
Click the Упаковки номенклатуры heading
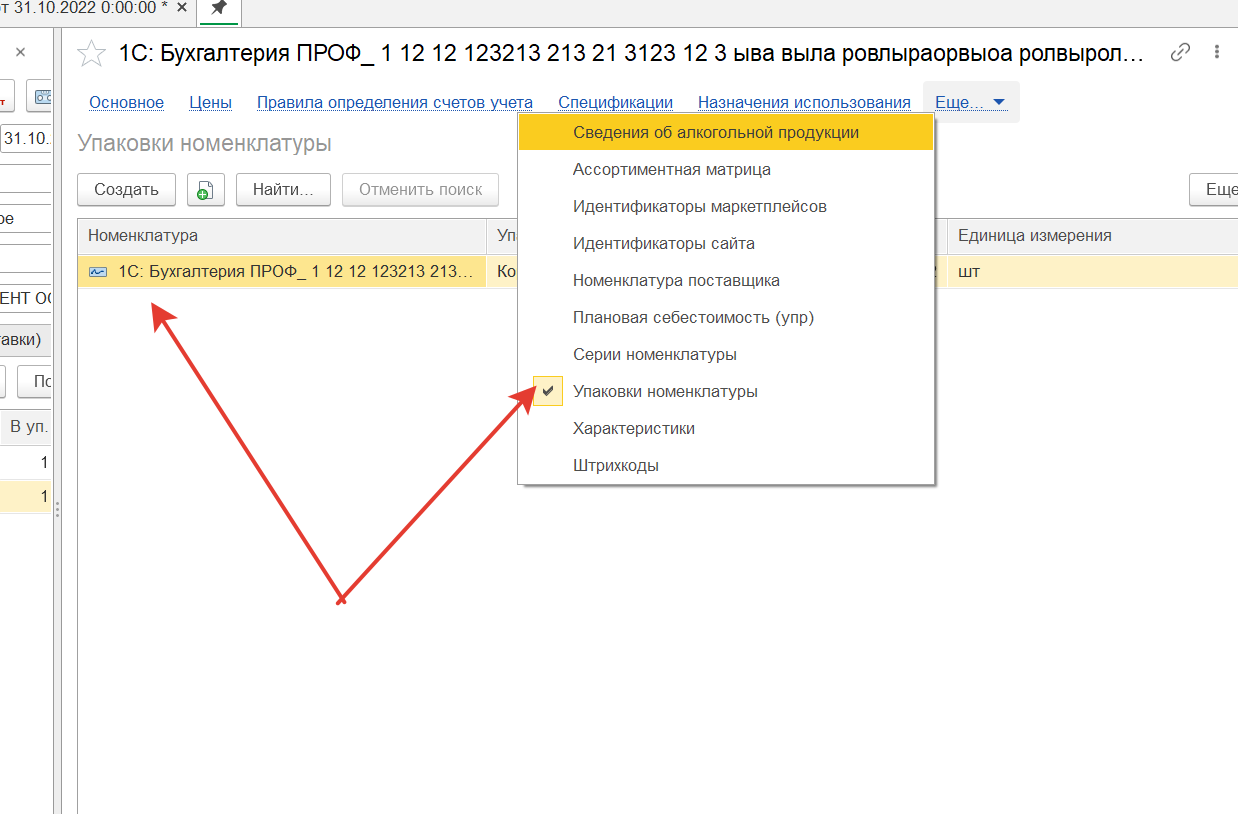(x=204, y=144)
